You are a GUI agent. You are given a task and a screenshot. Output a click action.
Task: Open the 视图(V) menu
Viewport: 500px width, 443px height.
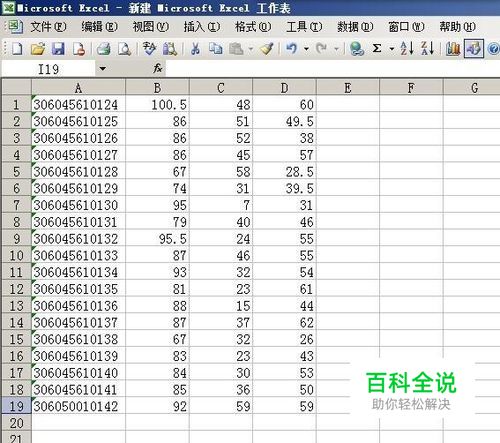click(151, 27)
